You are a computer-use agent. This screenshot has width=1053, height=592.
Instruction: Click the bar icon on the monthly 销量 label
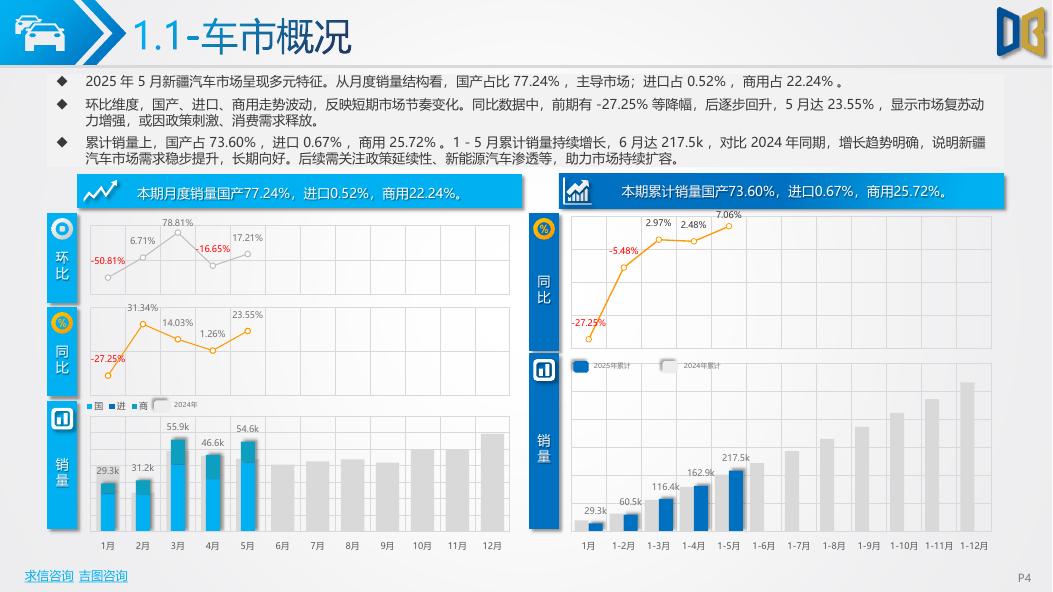pos(62,419)
